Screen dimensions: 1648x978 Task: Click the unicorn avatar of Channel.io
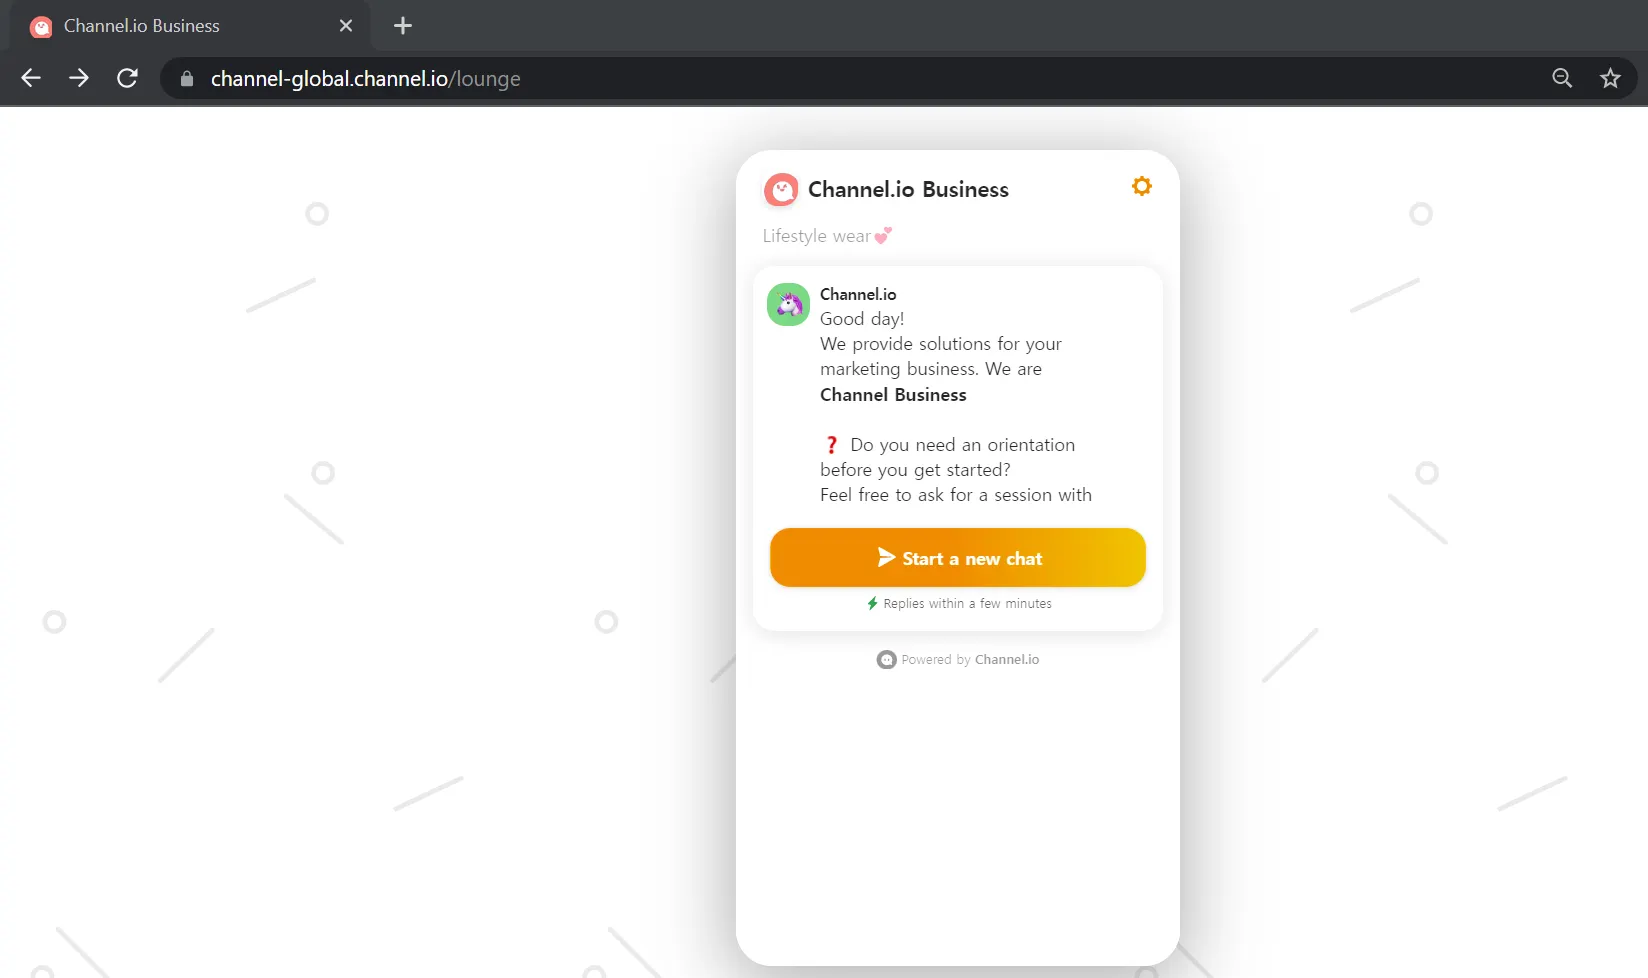coord(788,304)
